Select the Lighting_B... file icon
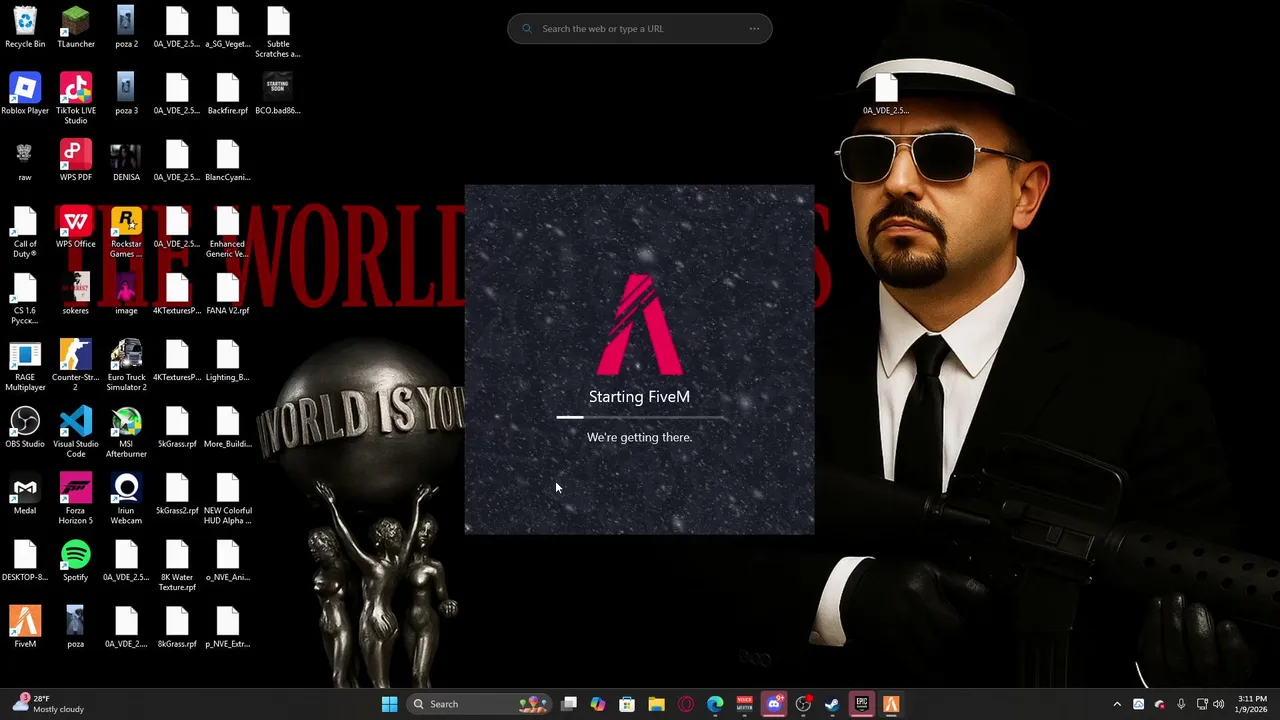This screenshot has height=720, width=1280. tap(228, 361)
